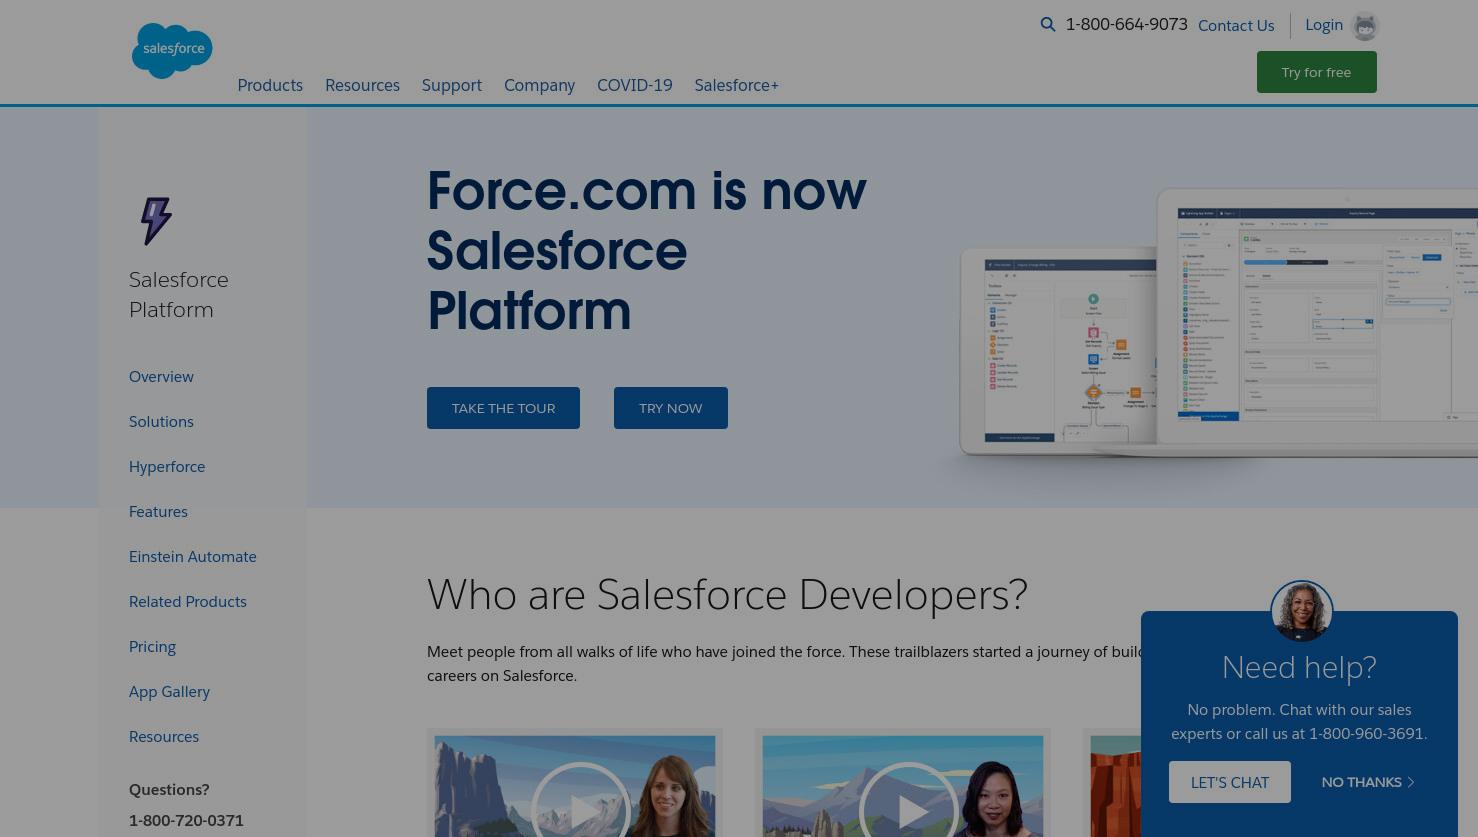Click sidebar phone number 1-800-720-0371
Screen dimensions: 1478x837
point(186,820)
